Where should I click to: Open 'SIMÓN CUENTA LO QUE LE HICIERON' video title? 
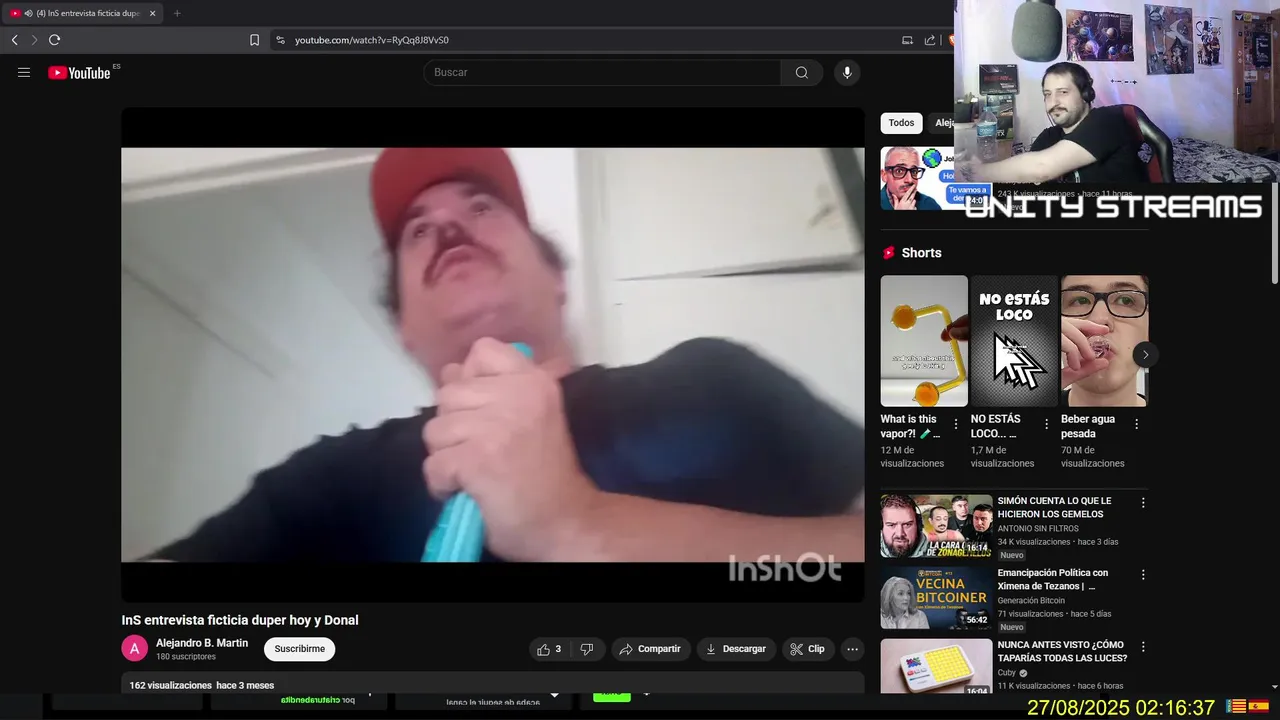1054,507
